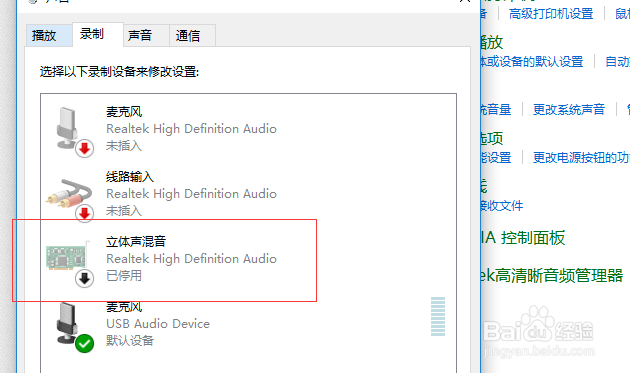Click the 已停用 status text
Viewport: 630px width, 373px height.
[124, 275]
